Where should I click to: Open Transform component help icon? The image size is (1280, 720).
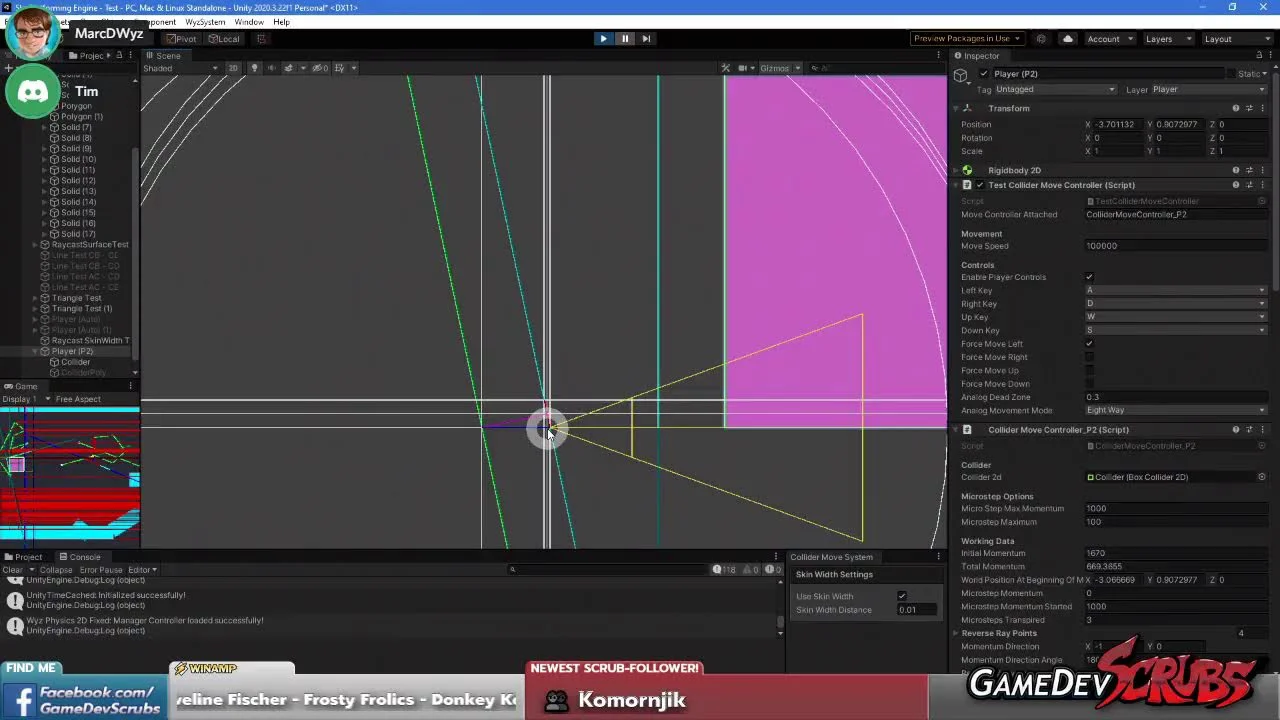tap(1235, 108)
